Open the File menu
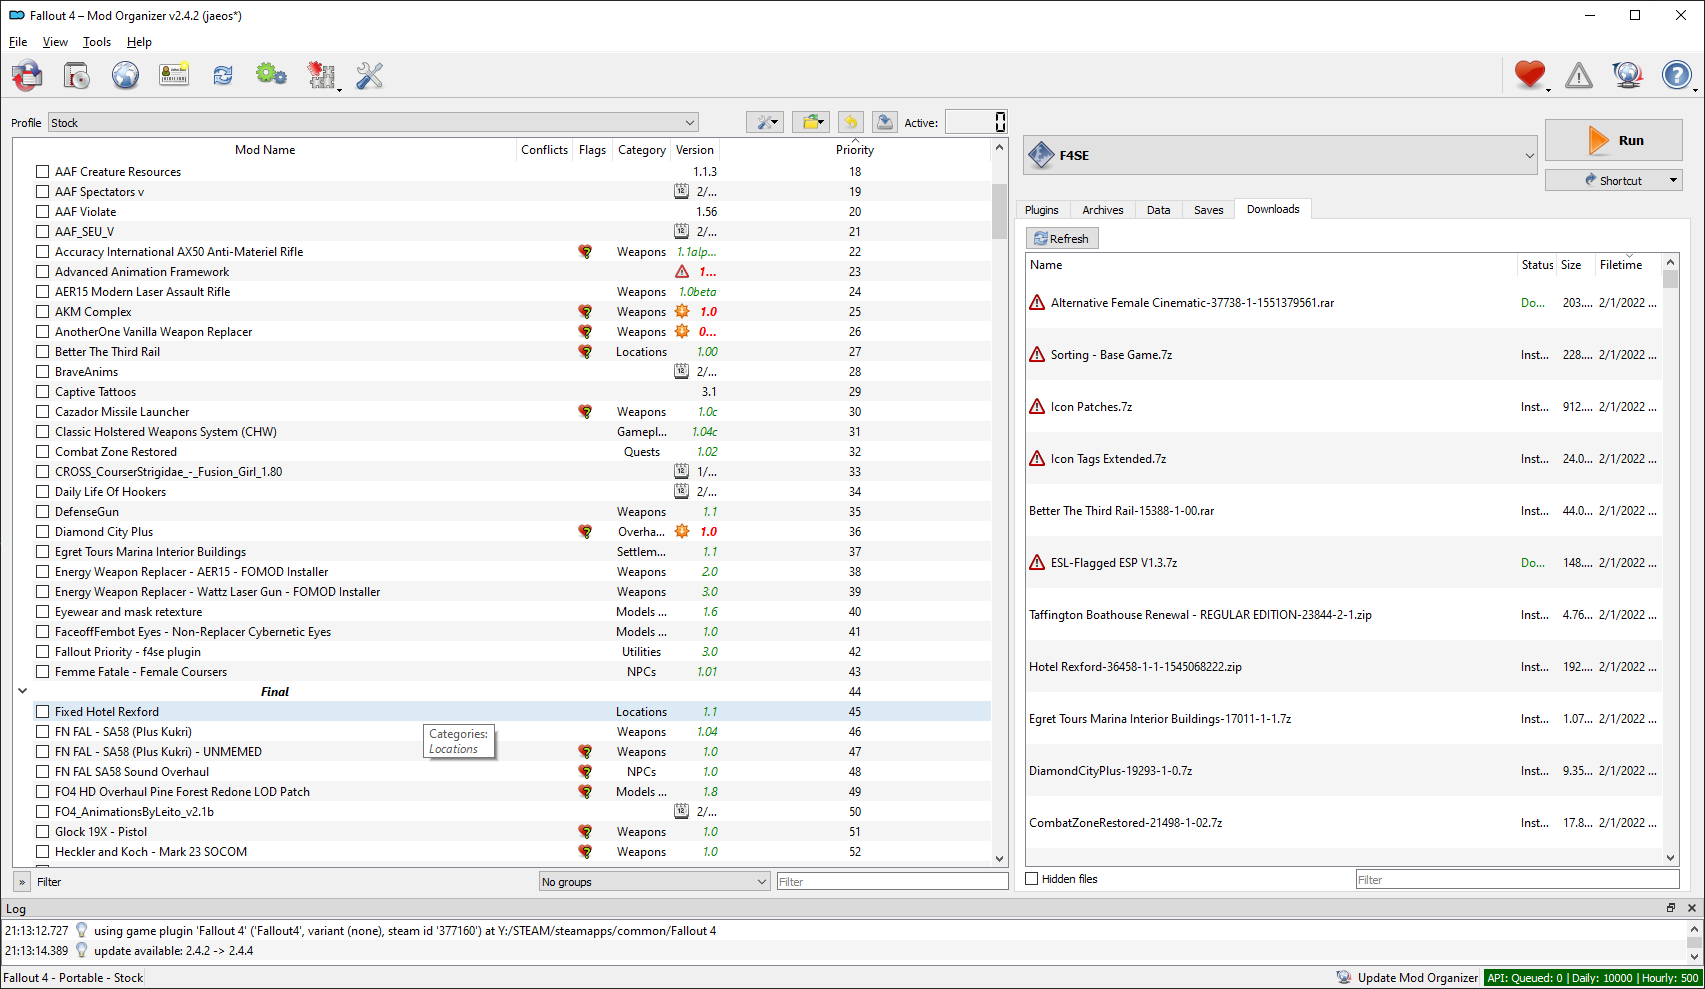The image size is (1705, 989). pyautogui.click(x=18, y=42)
